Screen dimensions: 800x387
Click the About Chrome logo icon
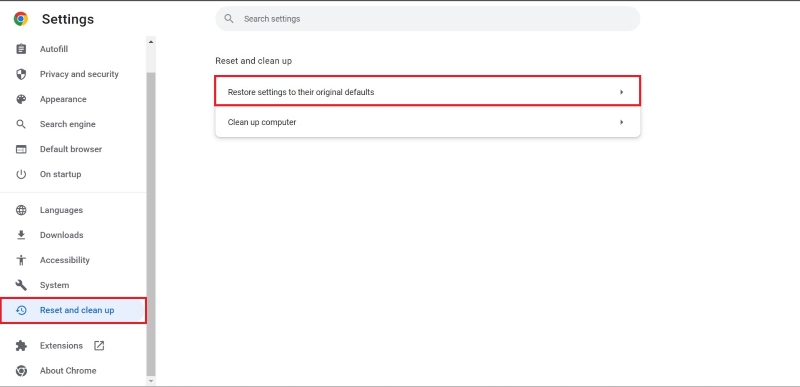point(21,371)
